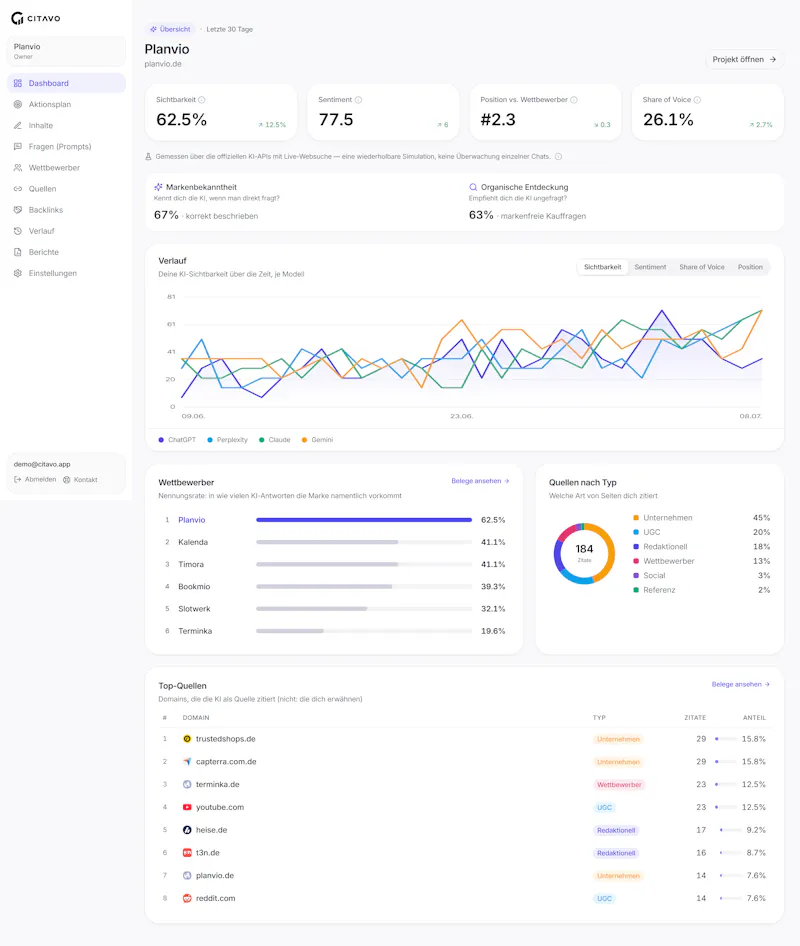Switch chart to Sichtbarkeit tab

(602, 267)
